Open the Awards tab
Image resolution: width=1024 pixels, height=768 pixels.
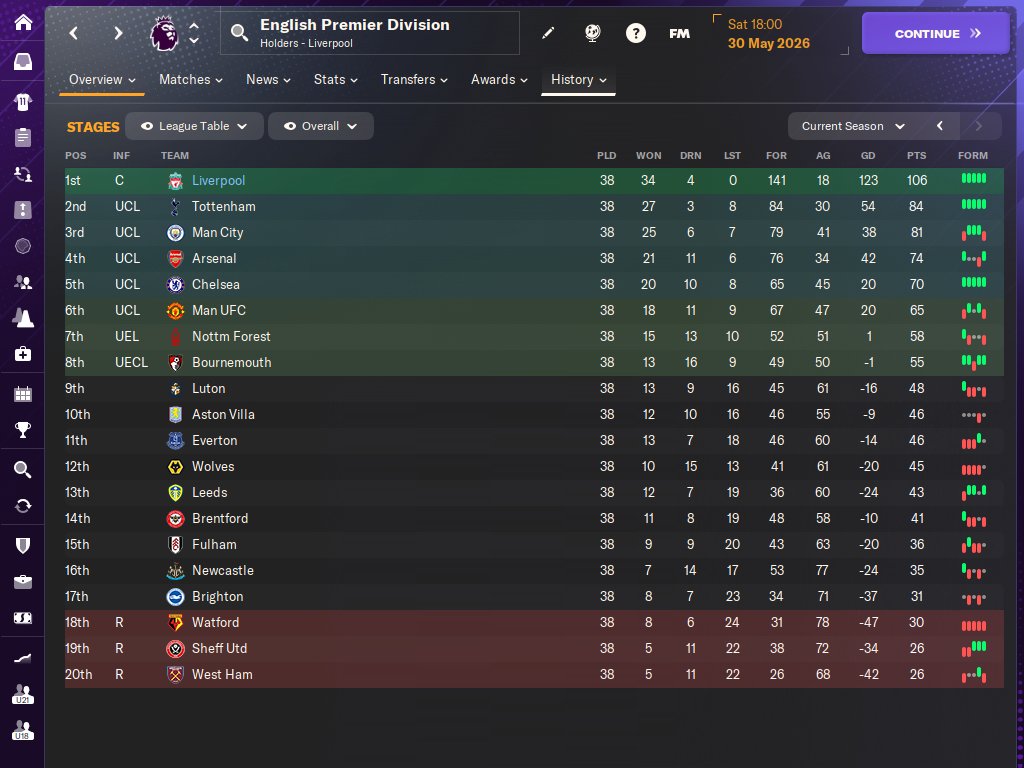(499, 80)
